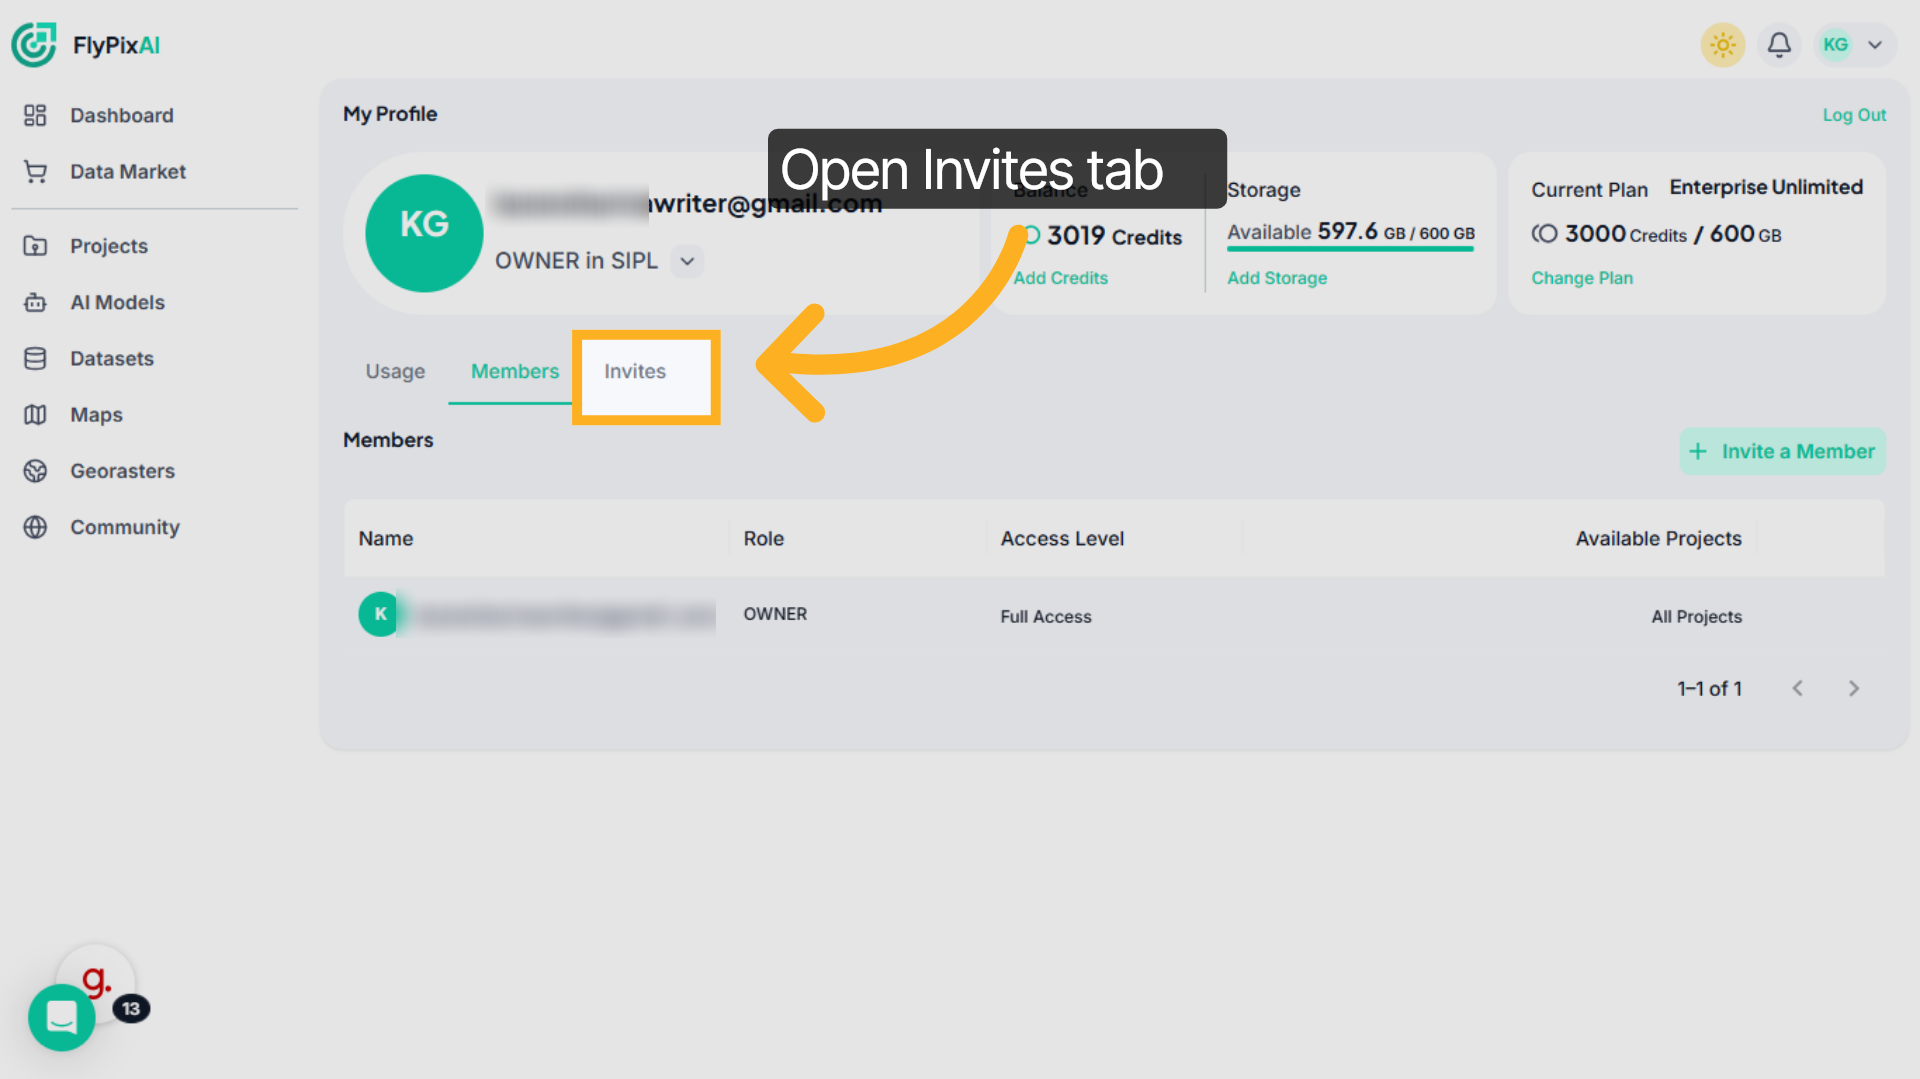The height and width of the screenshot is (1079, 1920).
Task: Open the Invites tab
Action: click(635, 371)
